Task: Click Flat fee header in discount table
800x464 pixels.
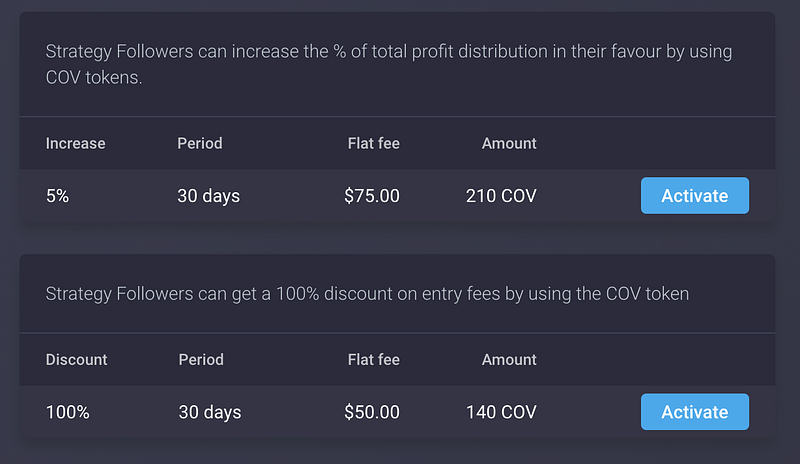Action: [373, 360]
